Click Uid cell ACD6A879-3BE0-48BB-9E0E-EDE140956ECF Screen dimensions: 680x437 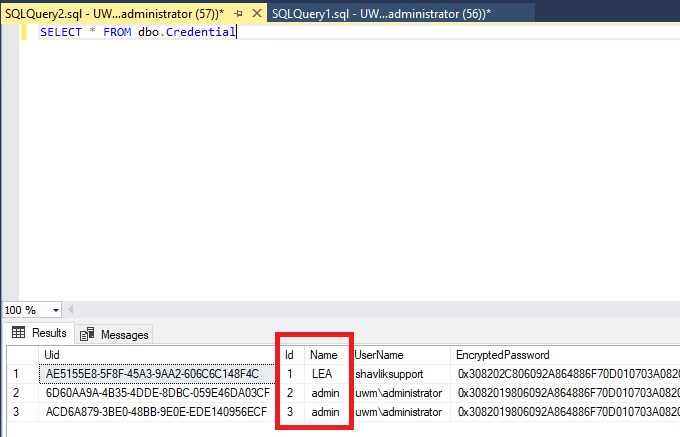pos(157,411)
